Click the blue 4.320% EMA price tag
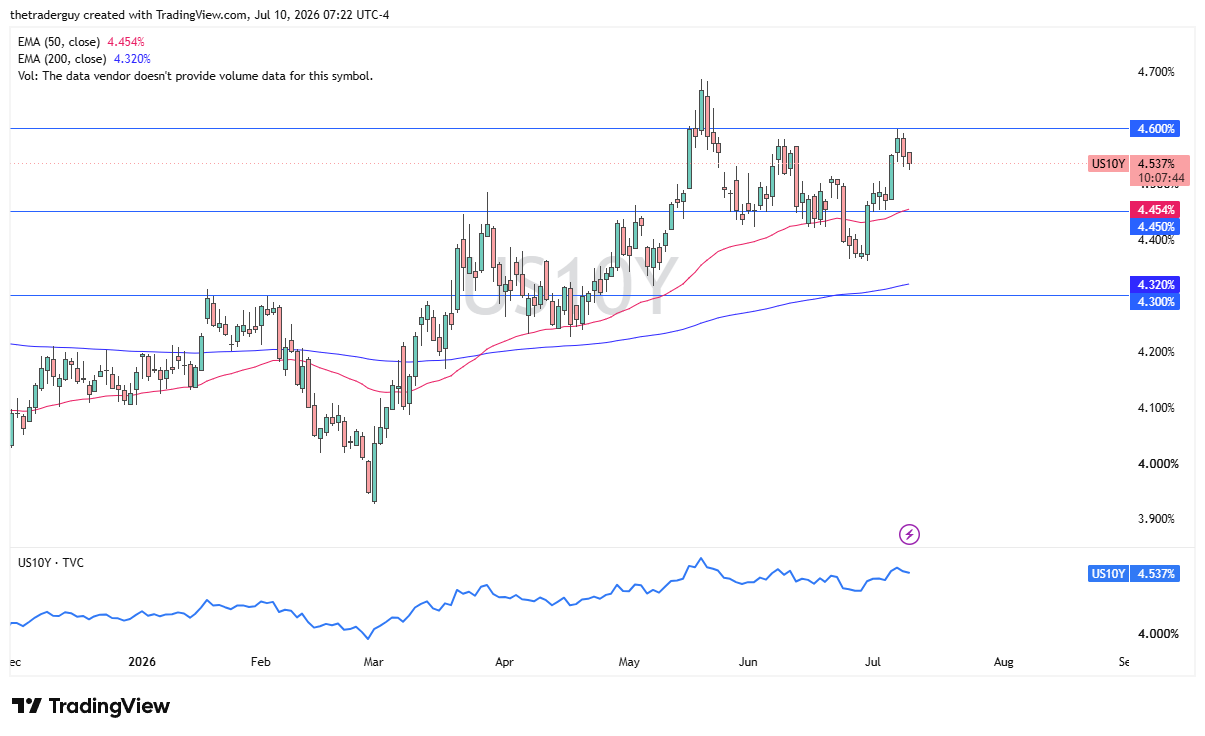The image size is (1205, 736). pyautogui.click(x=1154, y=285)
